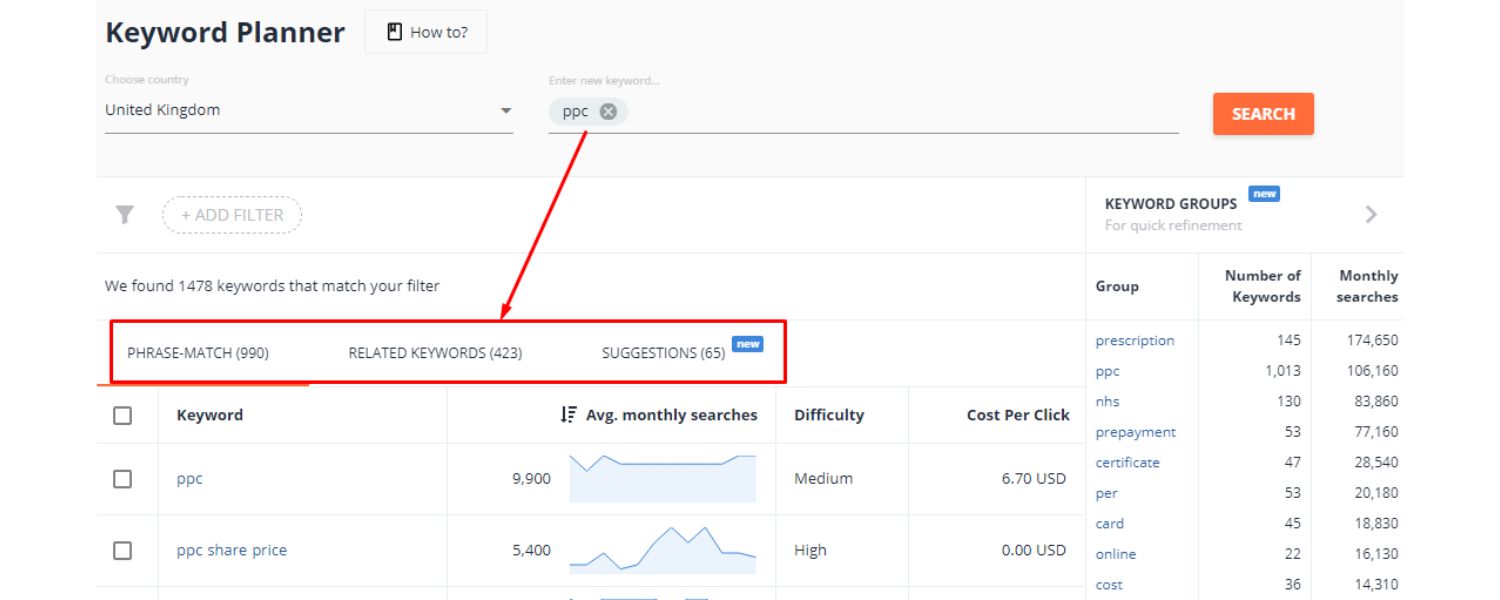Image resolution: width=1500 pixels, height=600 pixels.
Task: Open the Choose country dropdown
Action: coord(308,111)
